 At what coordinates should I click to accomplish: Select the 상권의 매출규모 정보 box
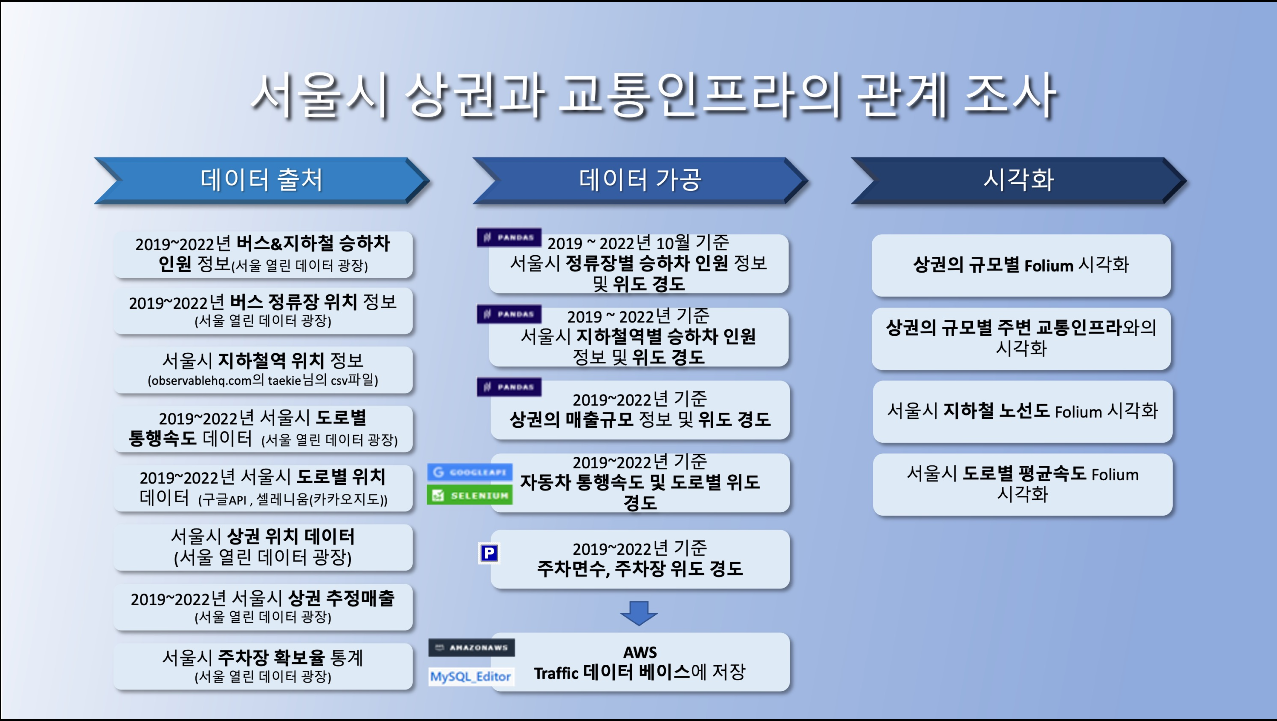click(x=639, y=410)
